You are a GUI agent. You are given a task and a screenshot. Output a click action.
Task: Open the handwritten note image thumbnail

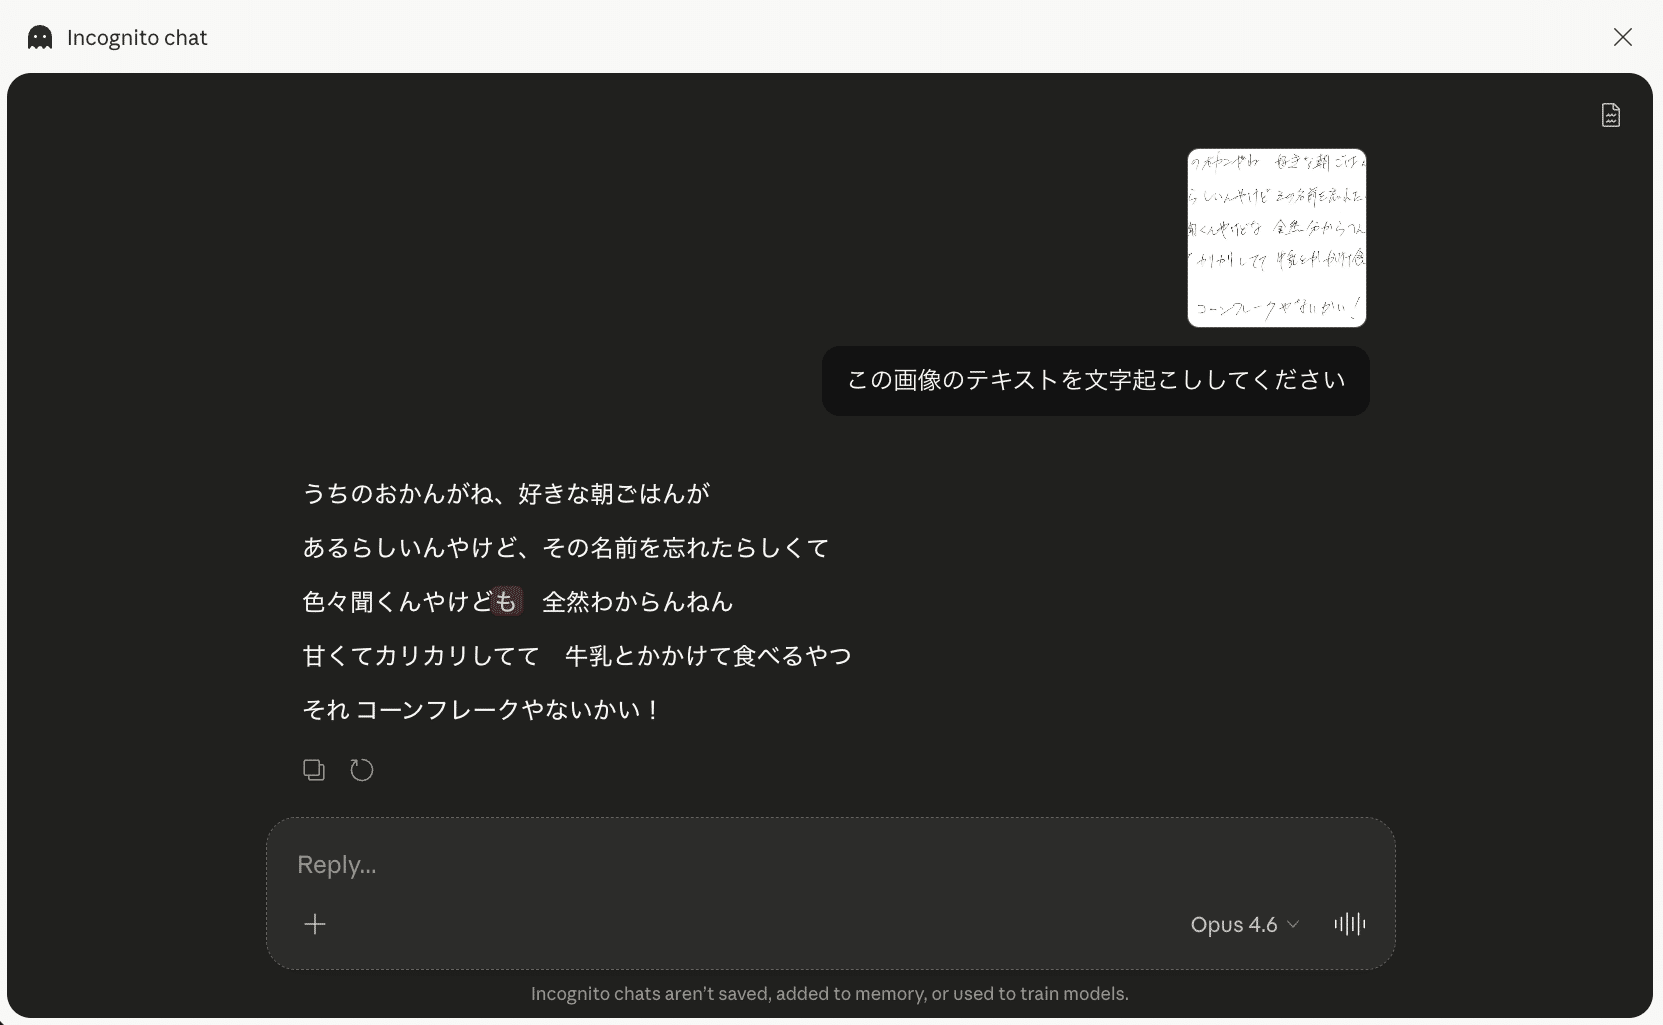tap(1276, 238)
